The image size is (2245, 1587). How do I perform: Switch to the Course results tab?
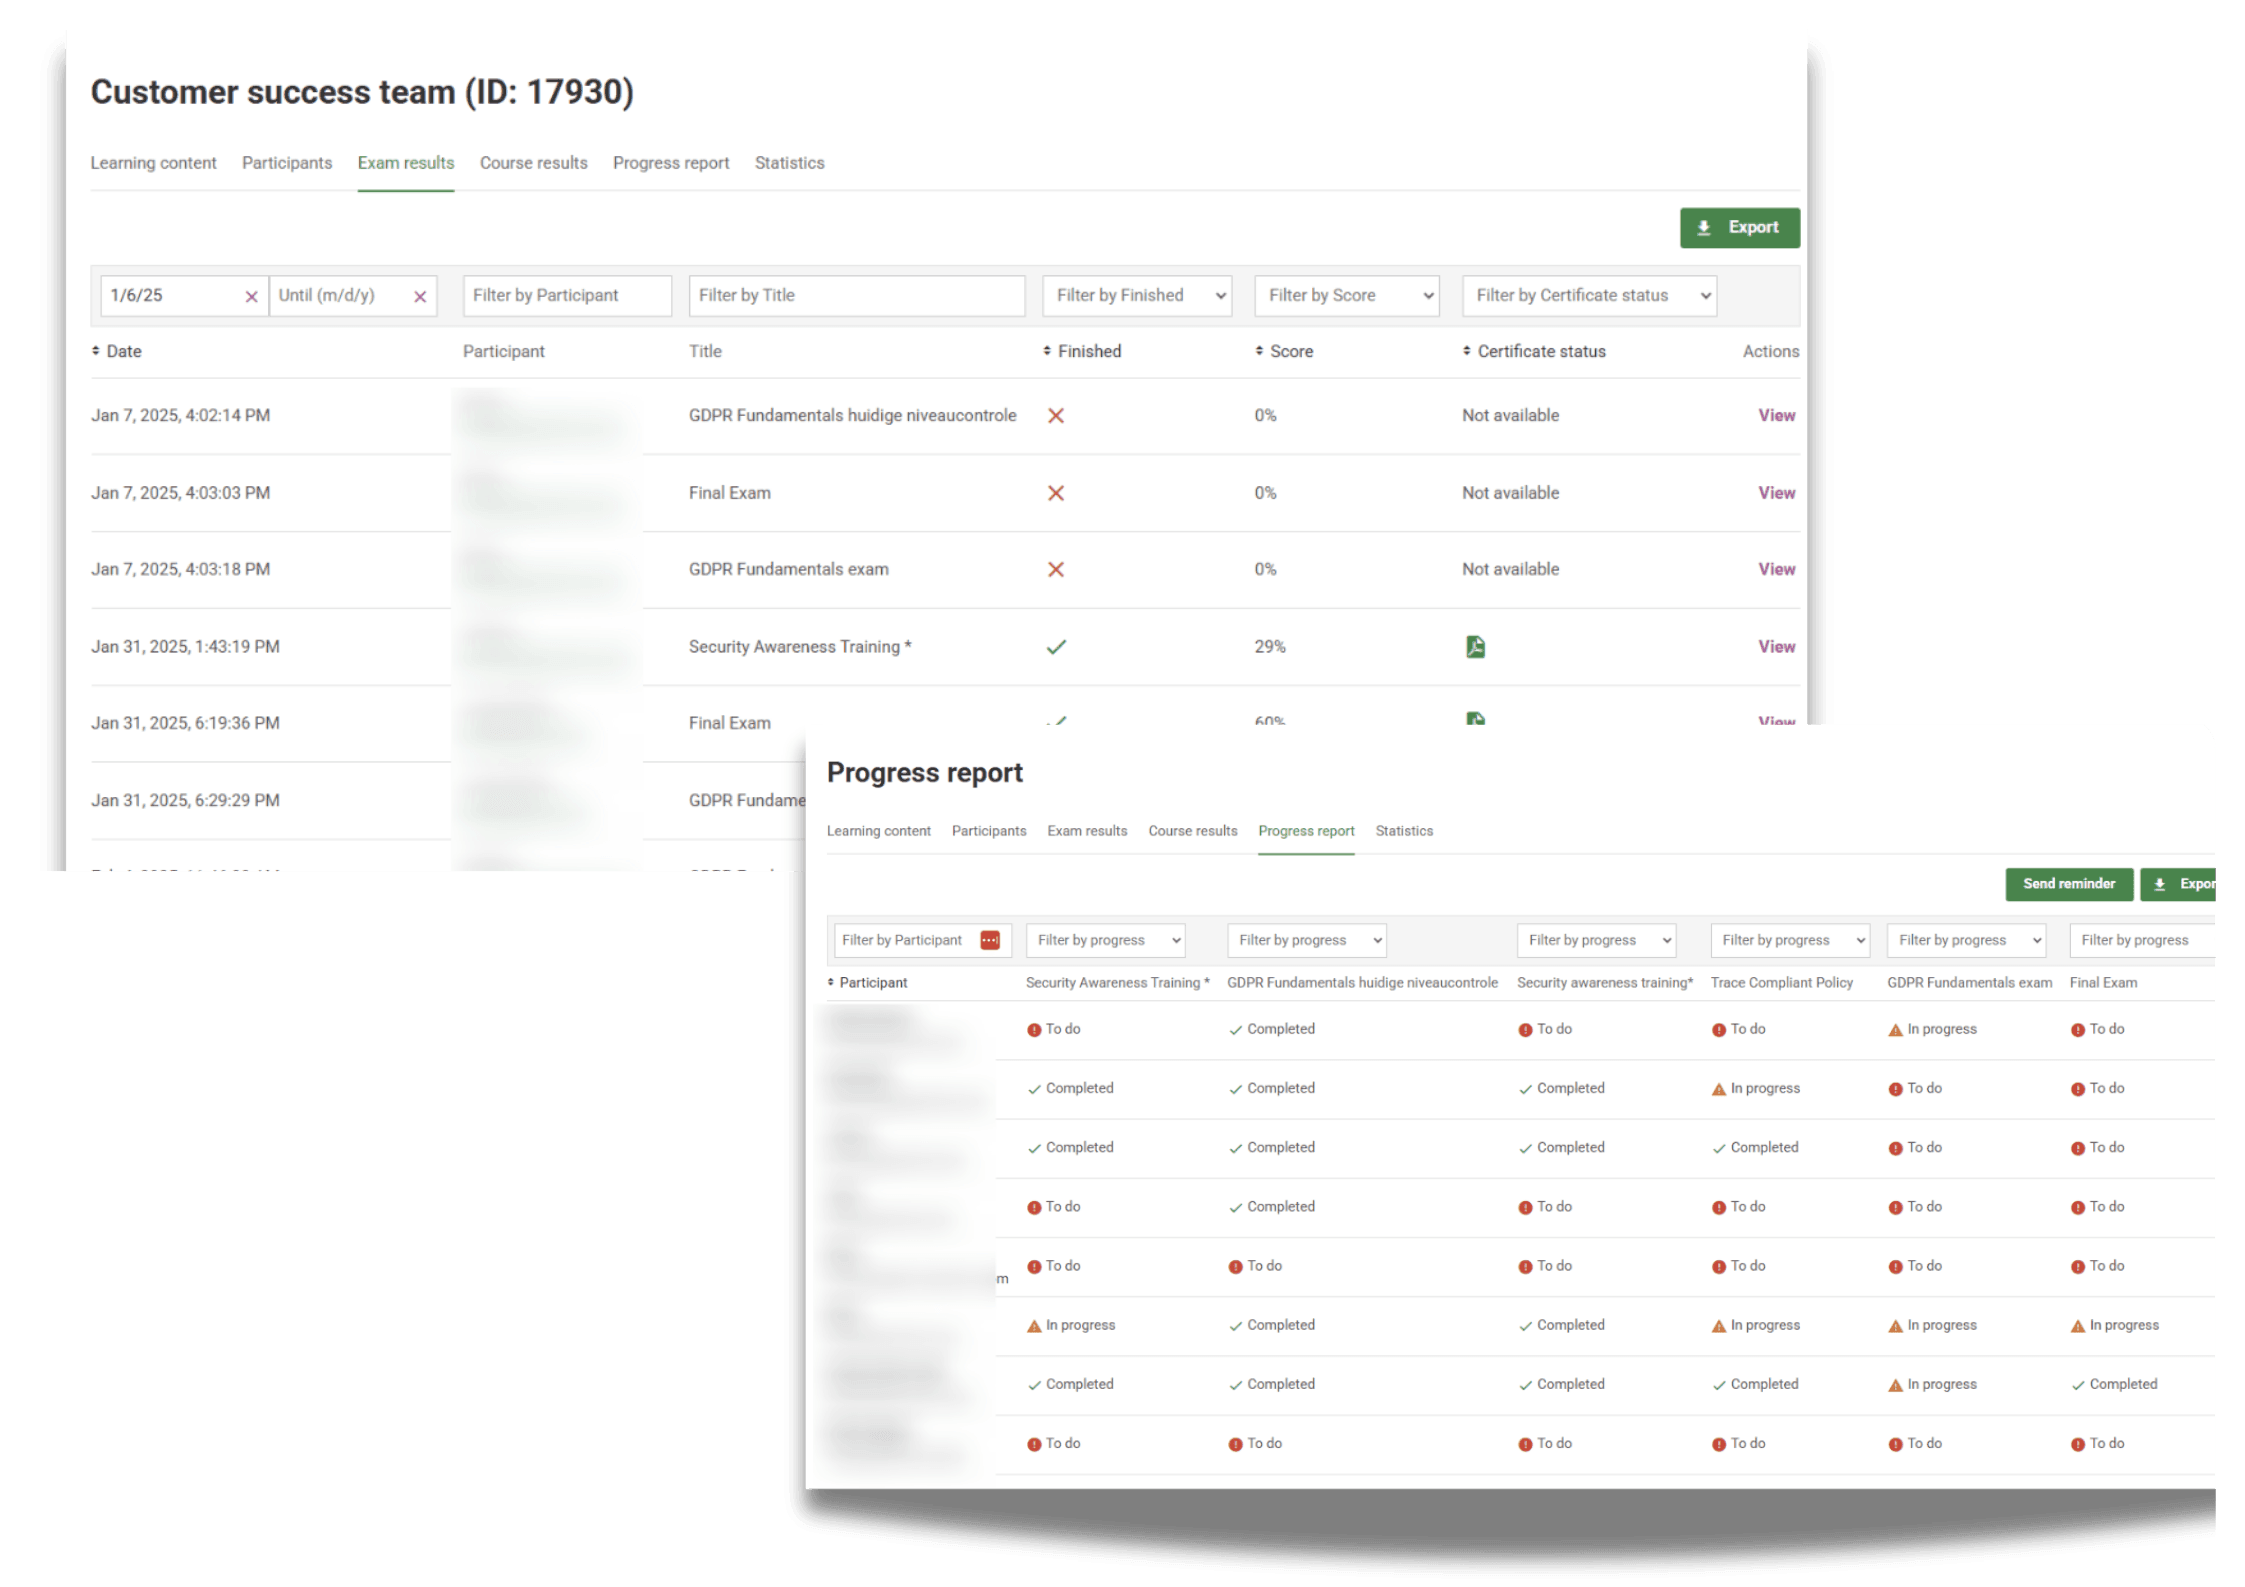(x=533, y=163)
